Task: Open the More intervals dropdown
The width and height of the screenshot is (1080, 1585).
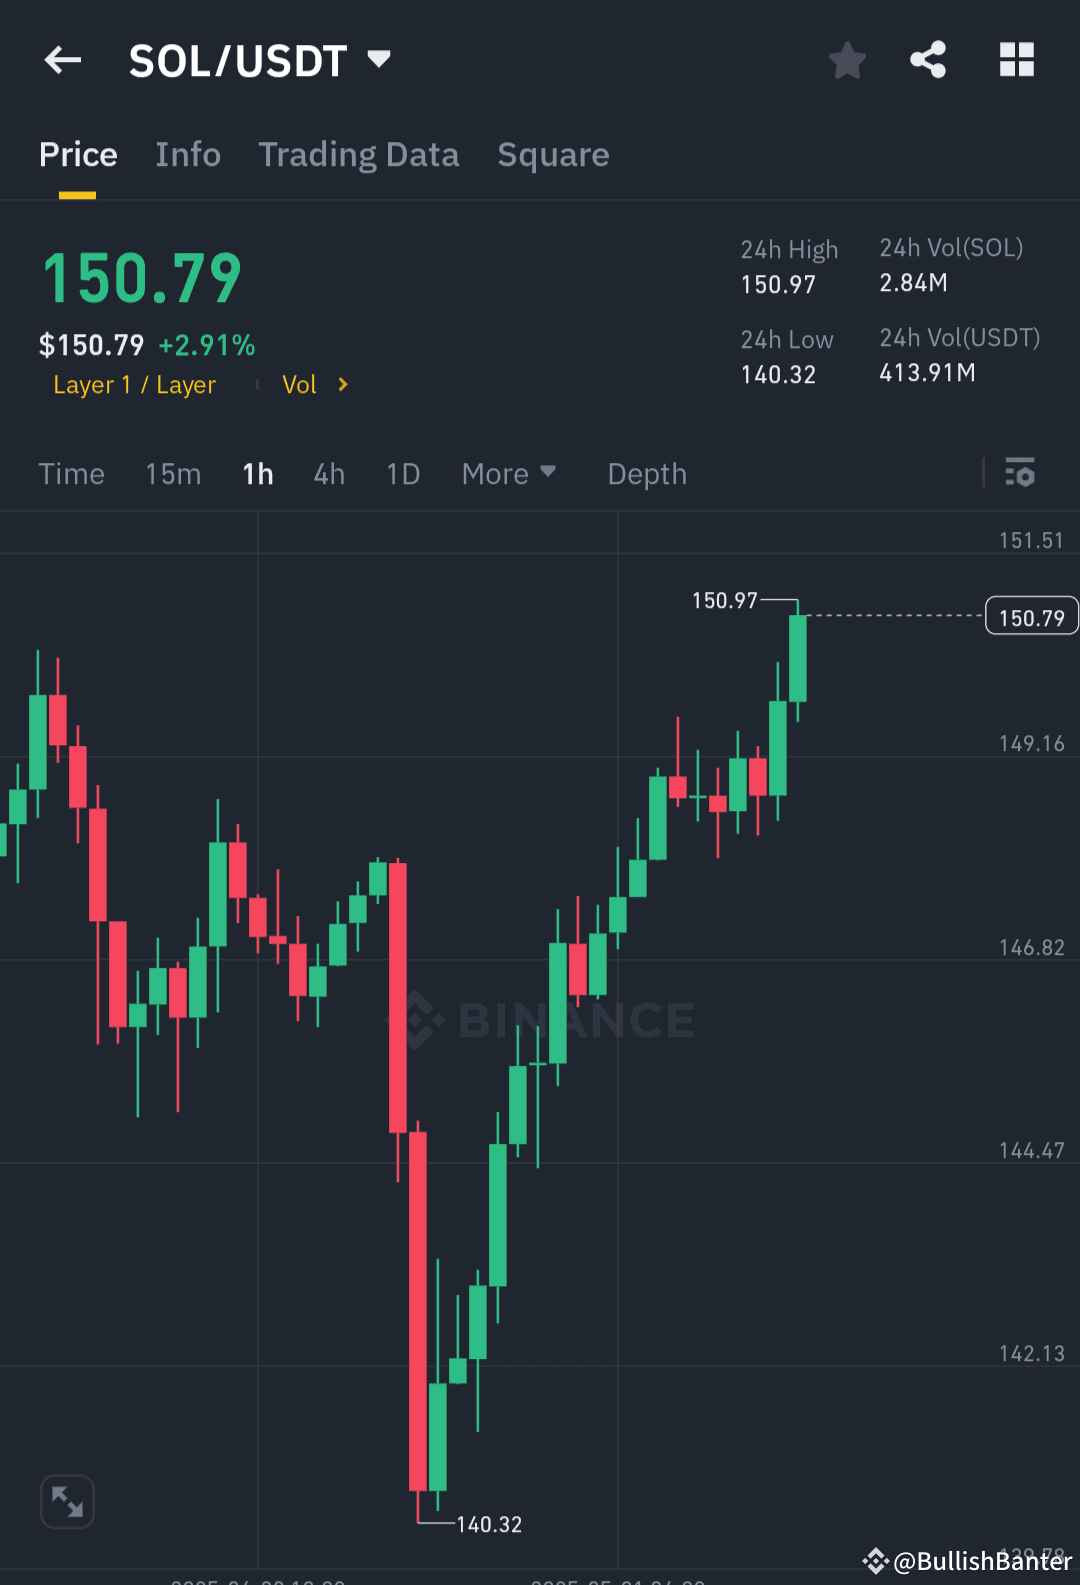Action: coord(509,473)
